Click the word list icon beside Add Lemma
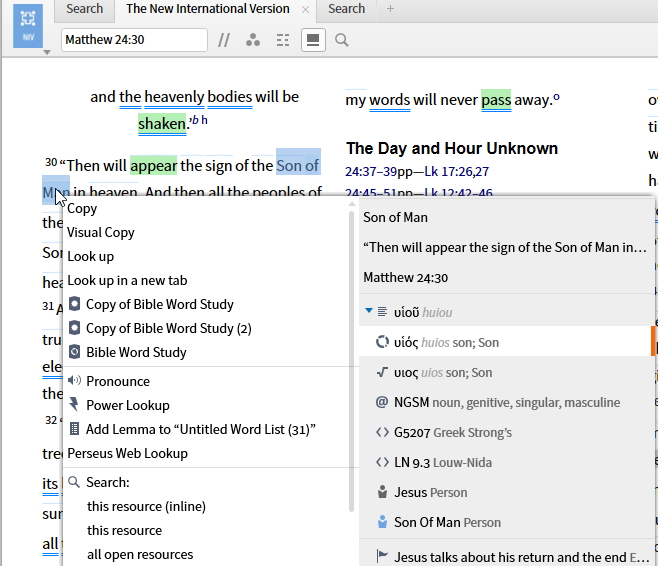Image resolution: width=658 pixels, height=566 pixels. coord(74,429)
